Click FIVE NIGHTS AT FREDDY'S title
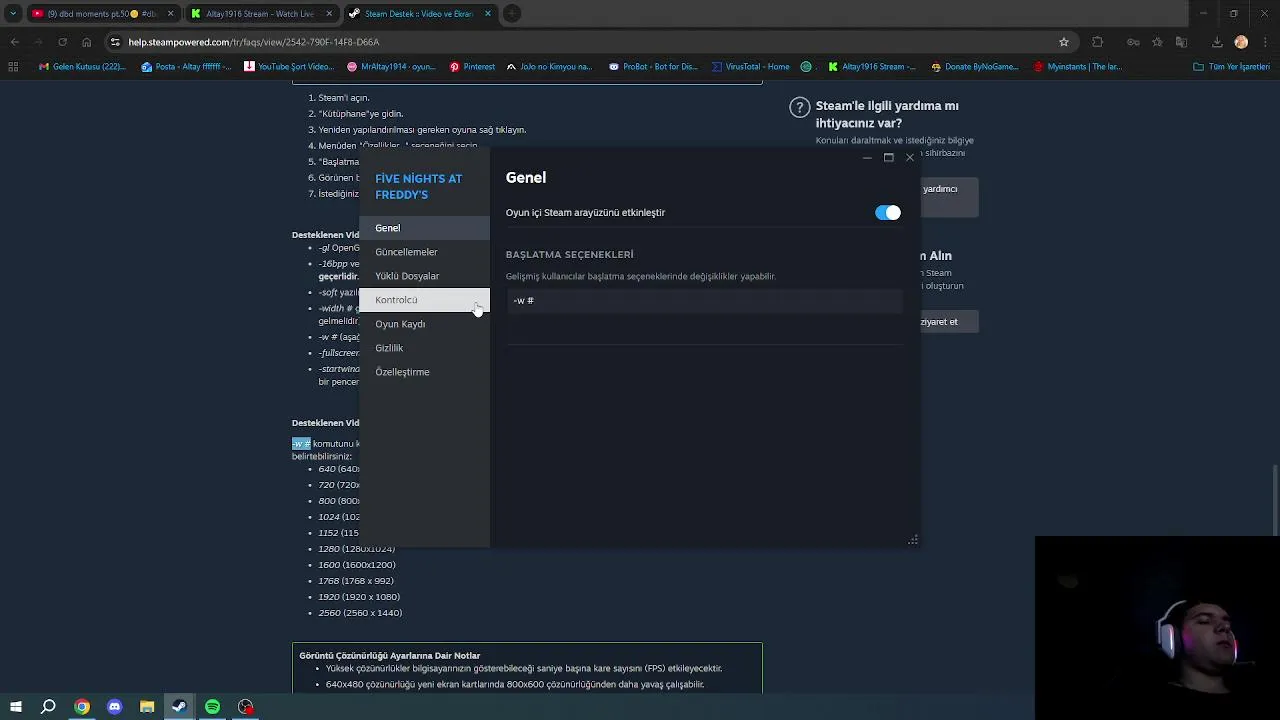The width and height of the screenshot is (1280, 720). [419, 187]
